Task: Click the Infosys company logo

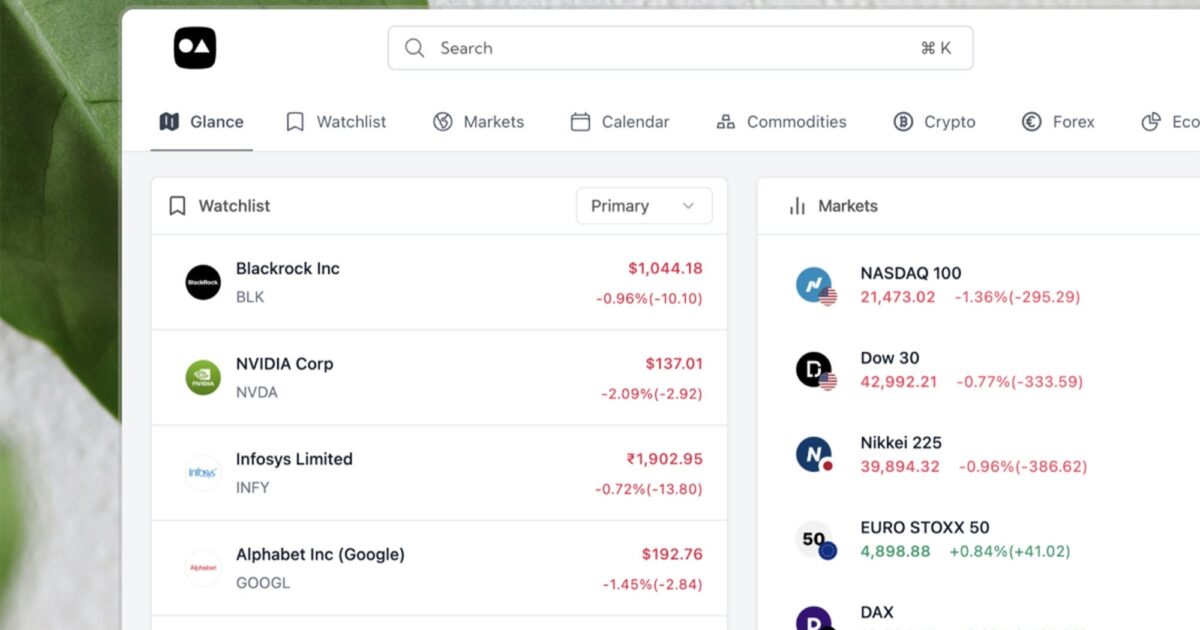Action: pyautogui.click(x=203, y=473)
